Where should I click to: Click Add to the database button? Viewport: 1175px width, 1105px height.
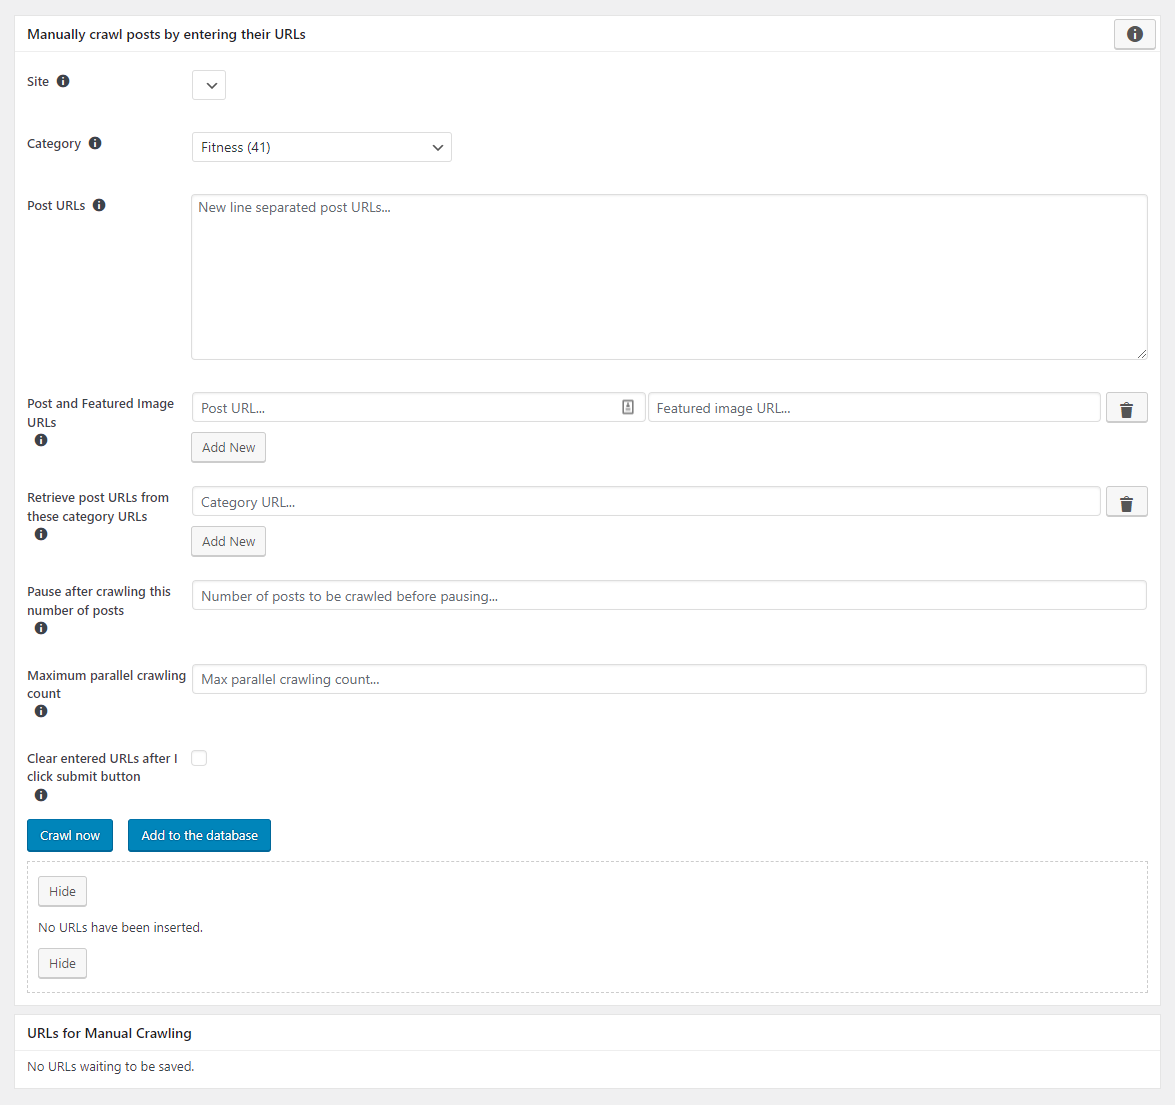[199, 835]
